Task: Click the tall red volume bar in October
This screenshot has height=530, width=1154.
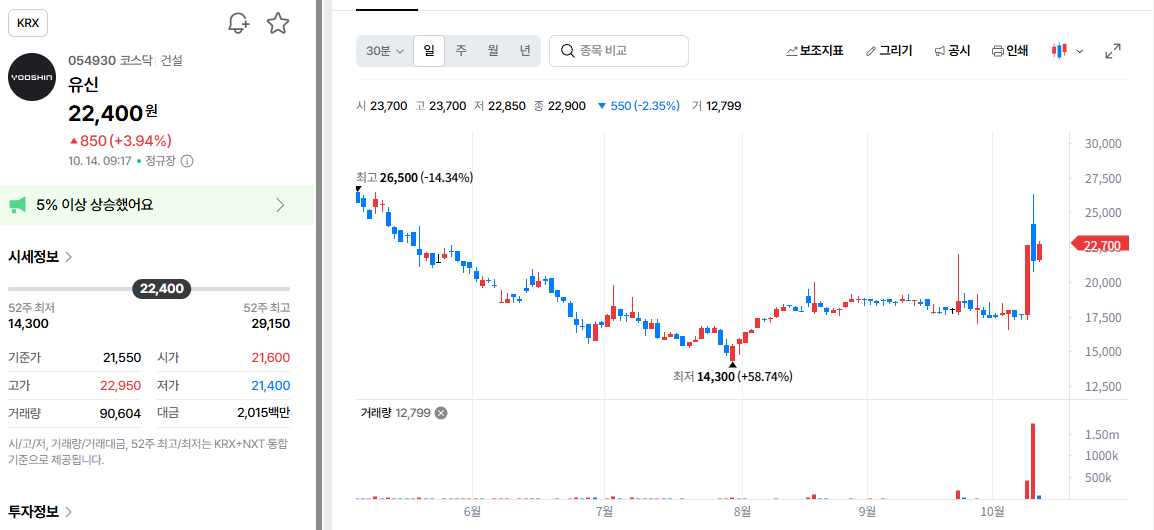Action: pyautogui.click(x=1033, y=462)
